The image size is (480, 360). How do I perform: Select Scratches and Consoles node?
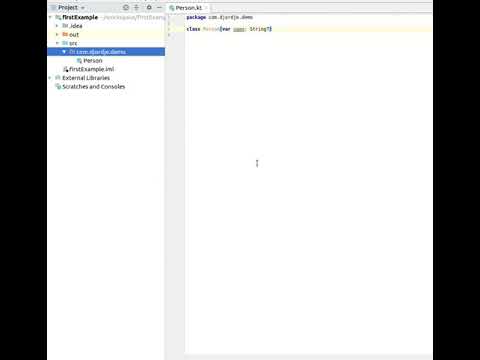click(x=94, y=86)
